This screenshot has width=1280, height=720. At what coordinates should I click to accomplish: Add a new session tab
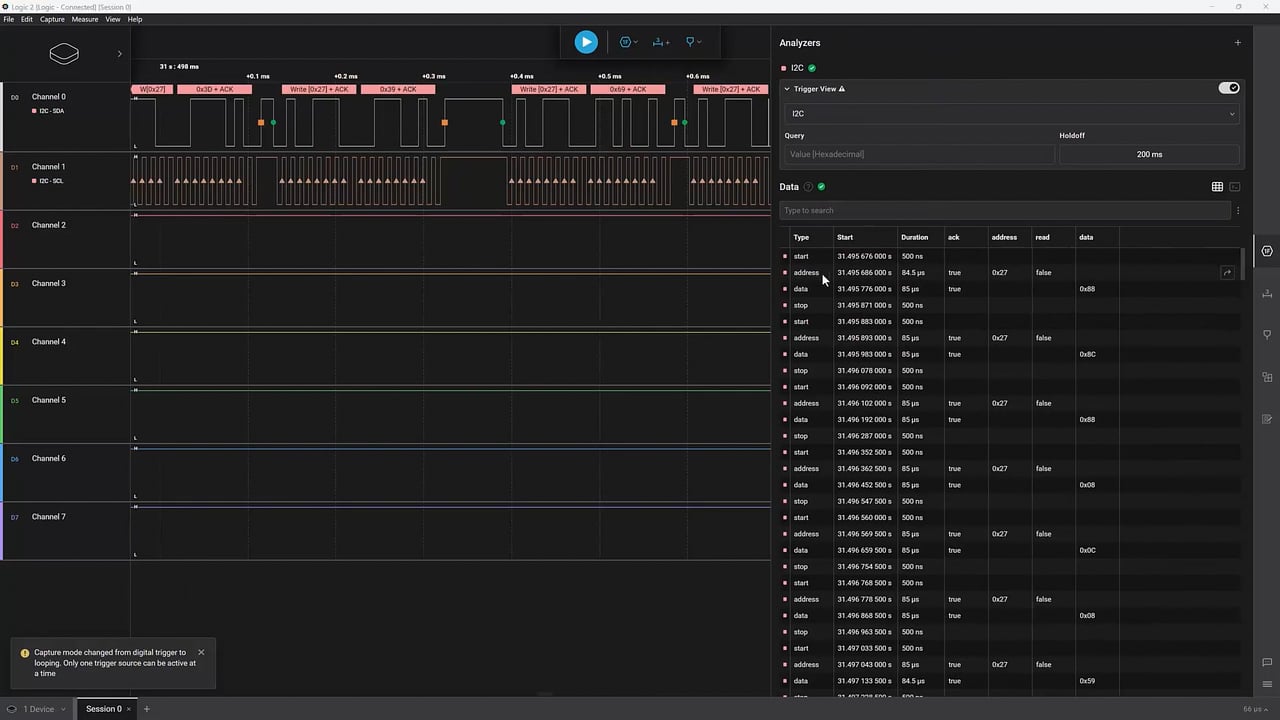pyautogui.click(x=147, y=709)
